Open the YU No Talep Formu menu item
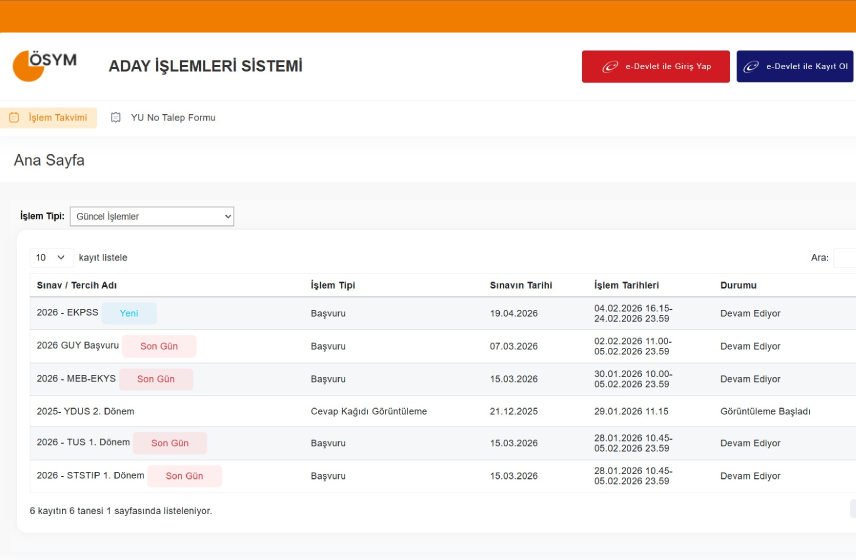 (x=172, y=118)
